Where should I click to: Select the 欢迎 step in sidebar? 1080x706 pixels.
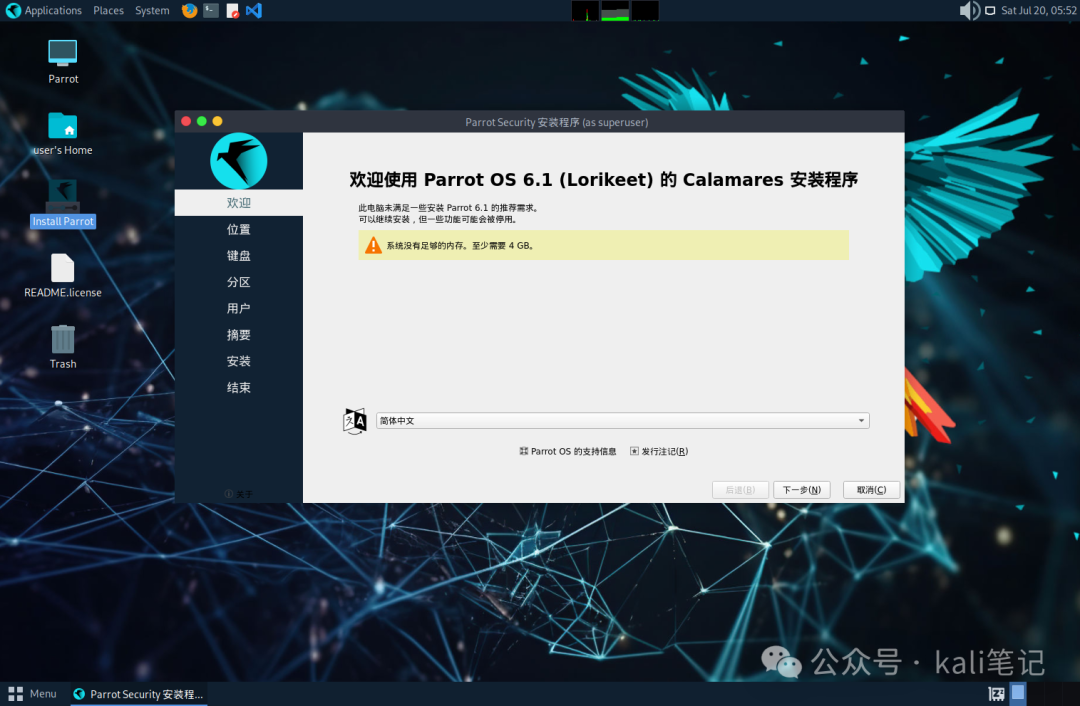coord(238,203)
